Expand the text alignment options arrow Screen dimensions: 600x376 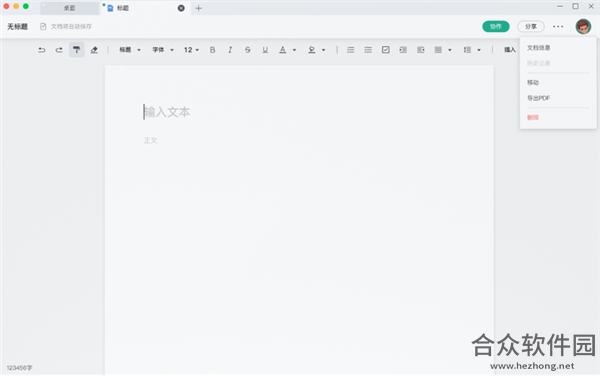point(450,50)
